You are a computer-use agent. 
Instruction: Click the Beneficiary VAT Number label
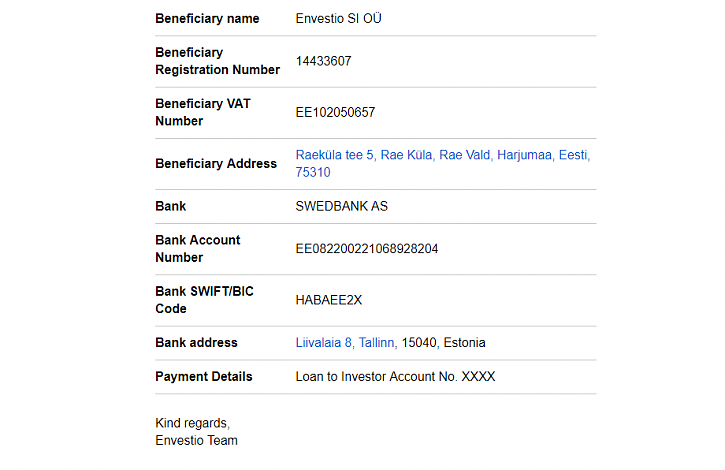pyautogui.click(x=203, y=112)
